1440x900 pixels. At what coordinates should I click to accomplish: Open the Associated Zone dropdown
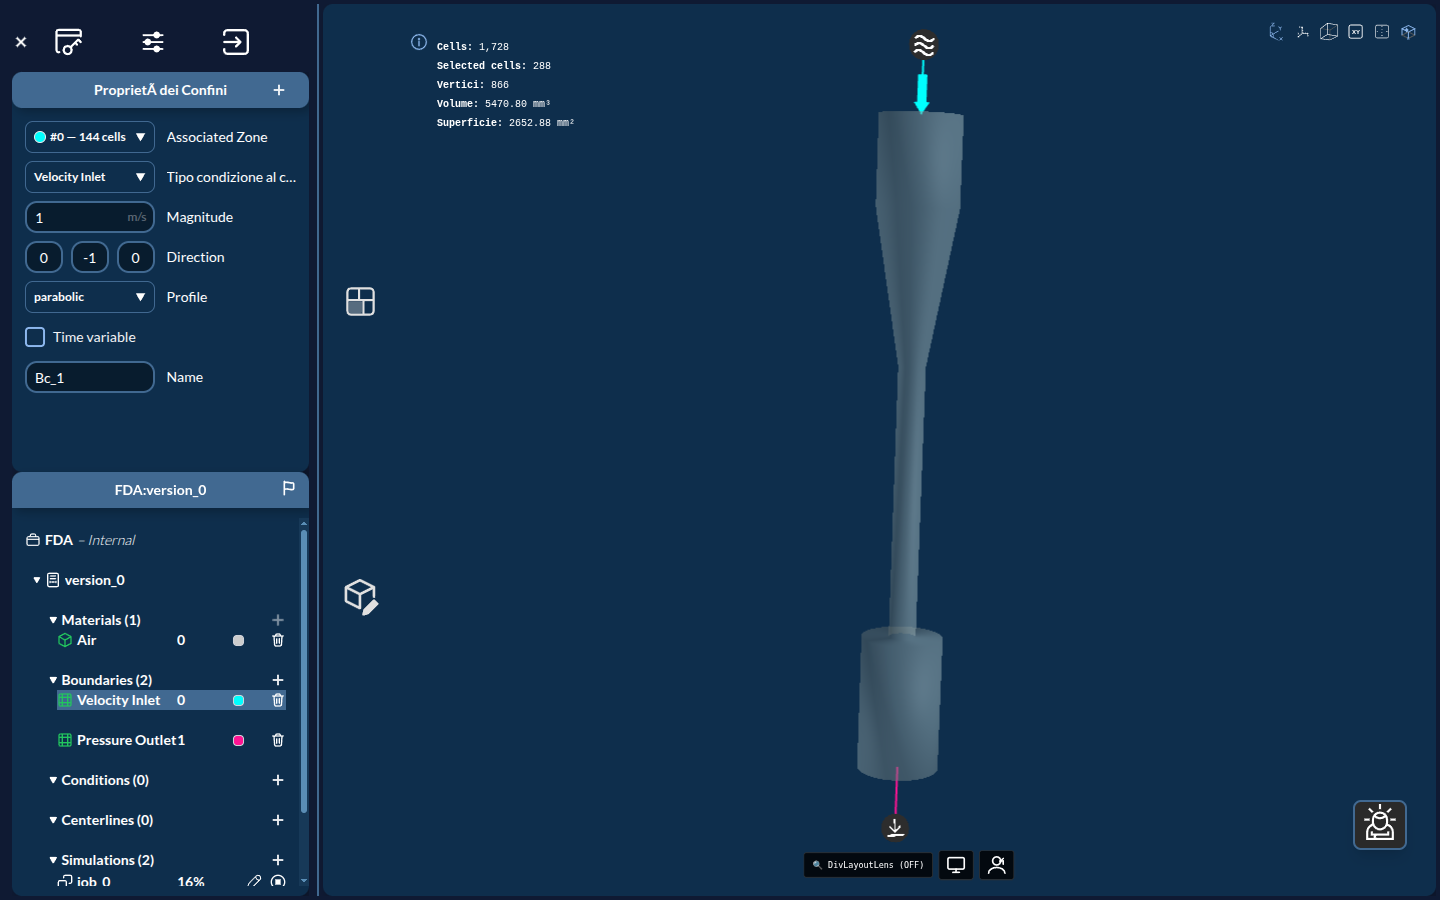click(90, 137)
